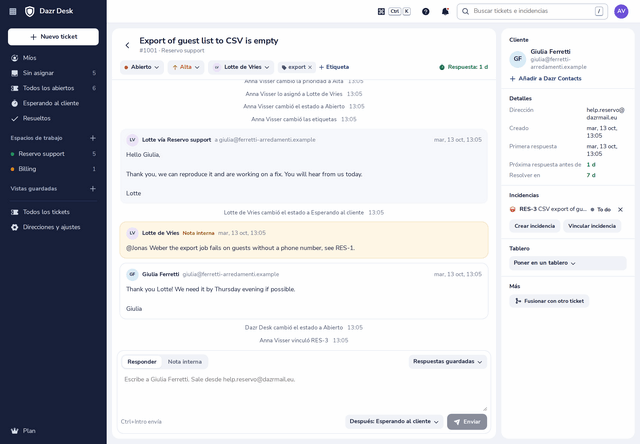Open the Alta priority dropdown
The width and height of the screenshot is (640, 444).
186,67
